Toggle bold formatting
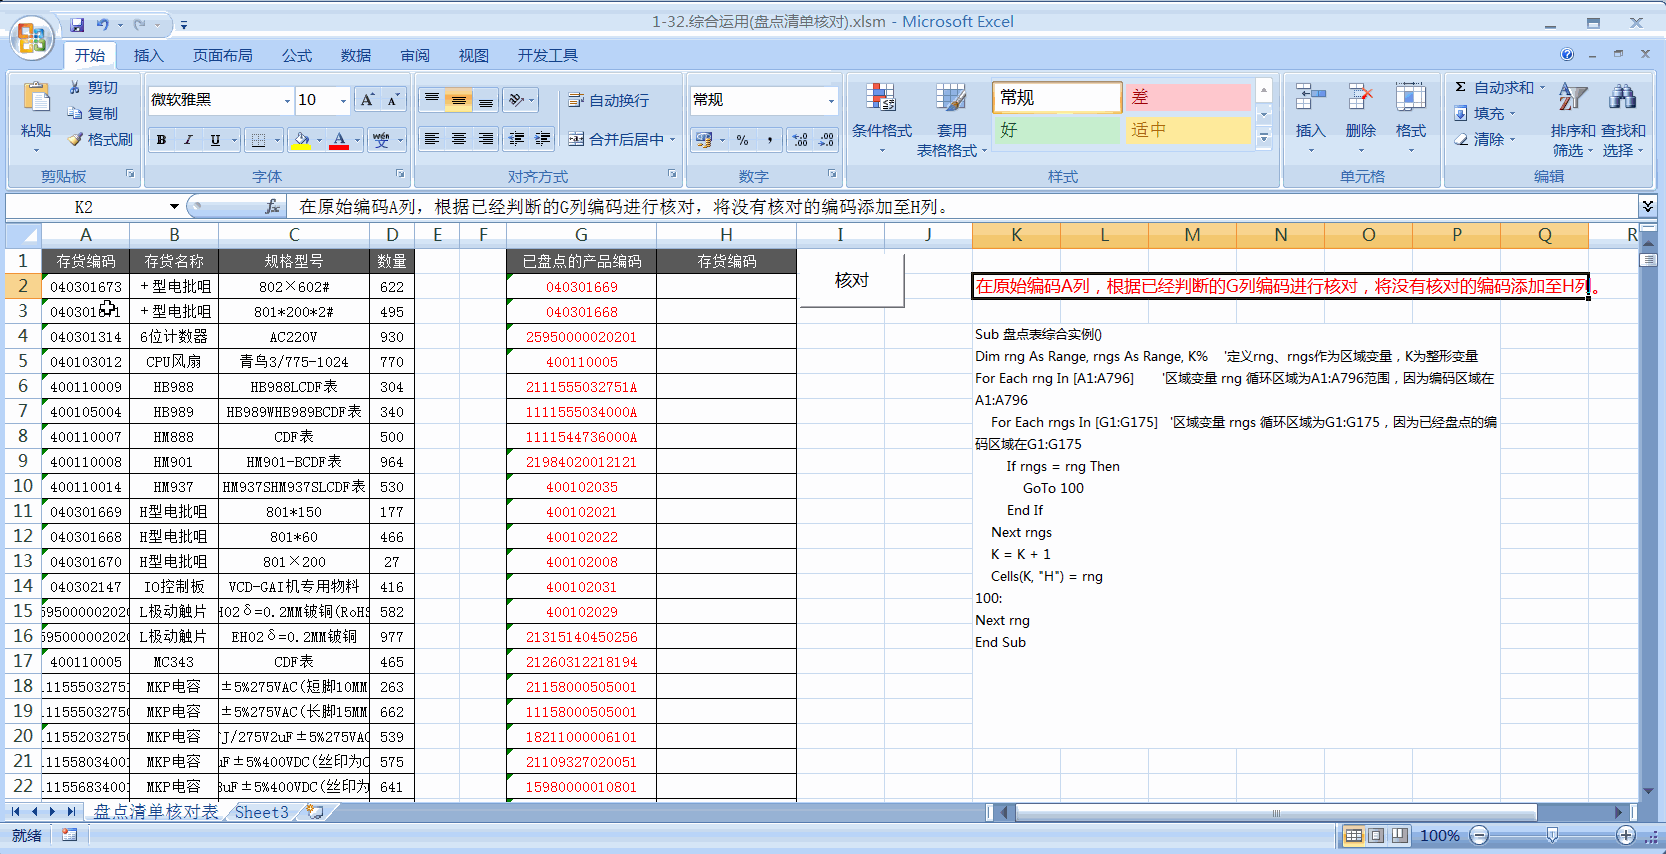Image resolution: width=1666 pixels, height=854 pixels. tap(161, 140)
